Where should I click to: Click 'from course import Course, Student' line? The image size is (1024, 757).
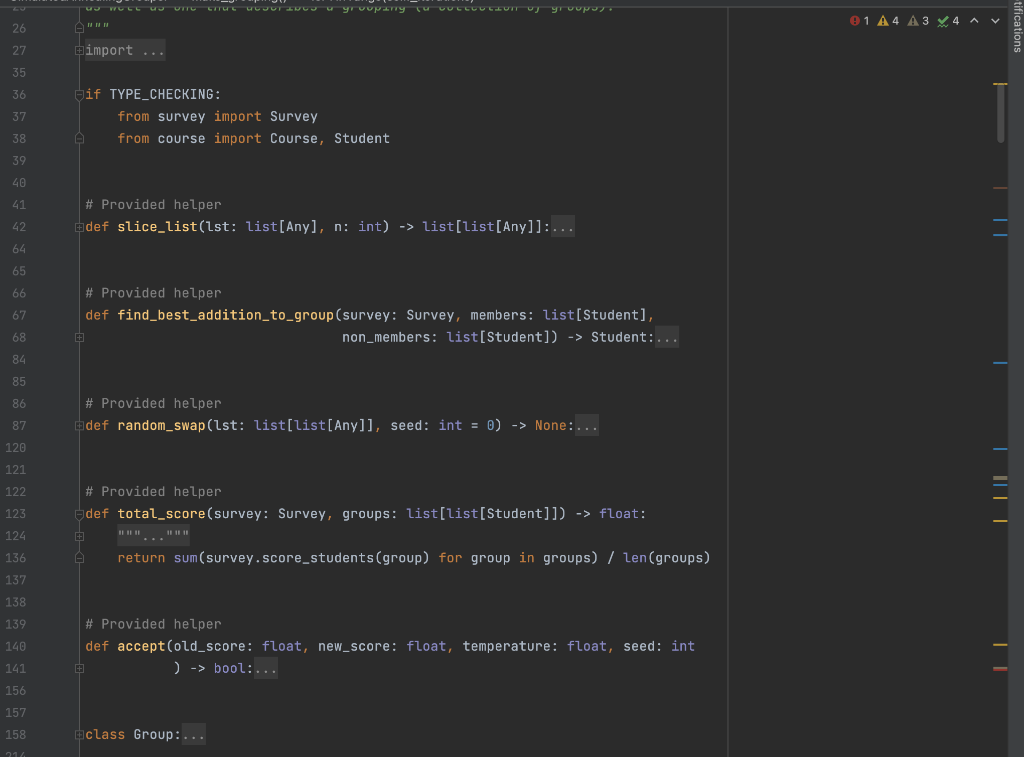(x=253, y=138)
